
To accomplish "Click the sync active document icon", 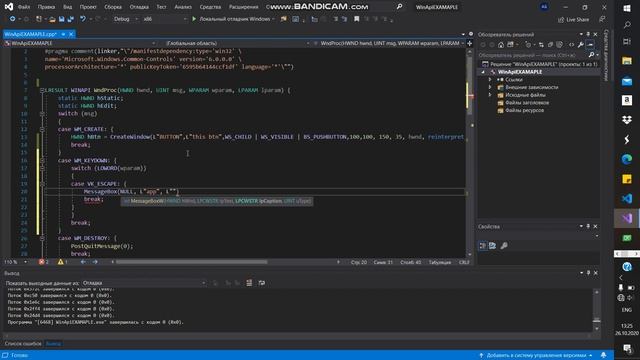I will pyautogui.click(x=541, y=44).
